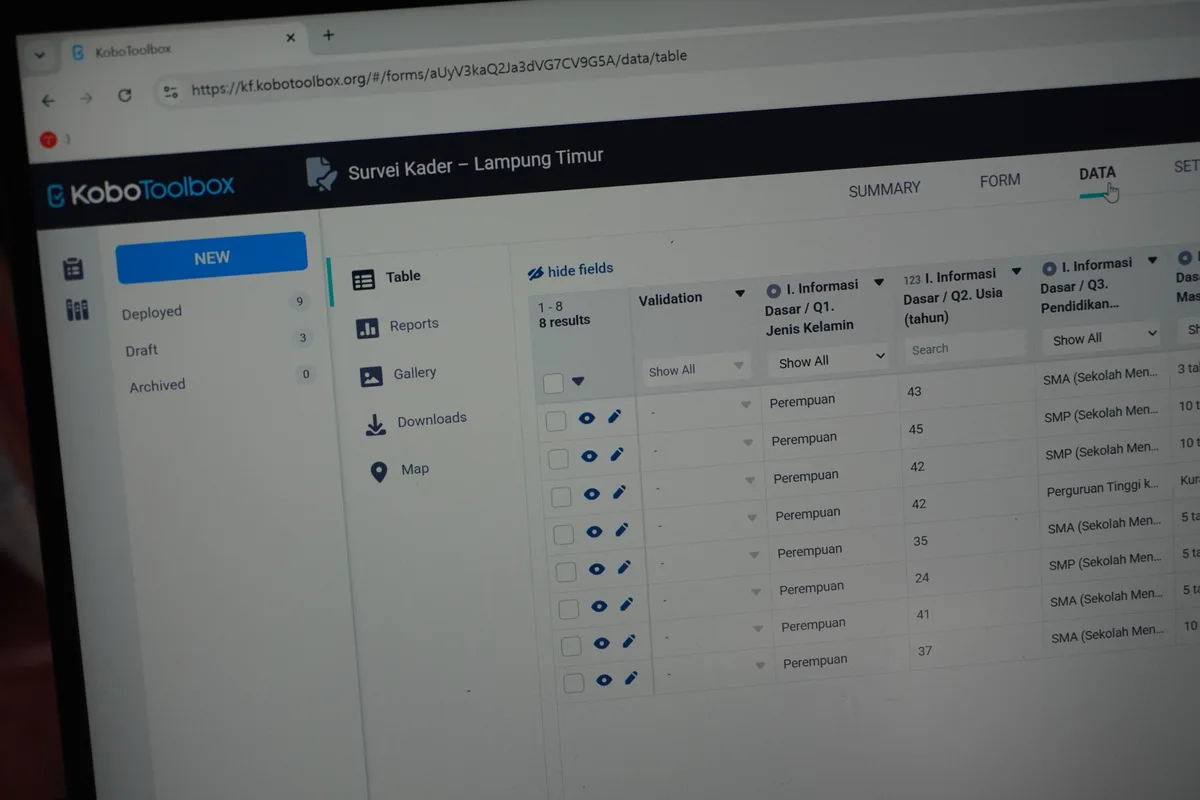
Task: Click the hide fields link
Action: [571, 270]
